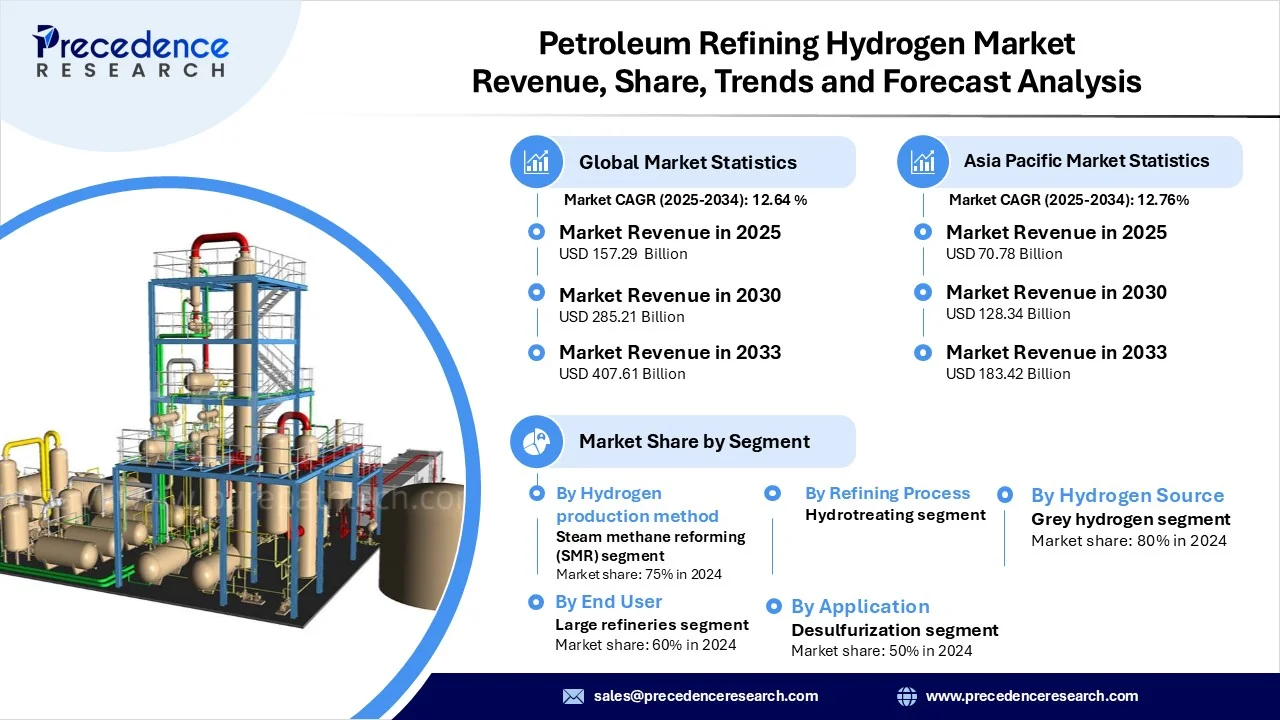Click the By End User bullet marker

(x=537, y=601)
